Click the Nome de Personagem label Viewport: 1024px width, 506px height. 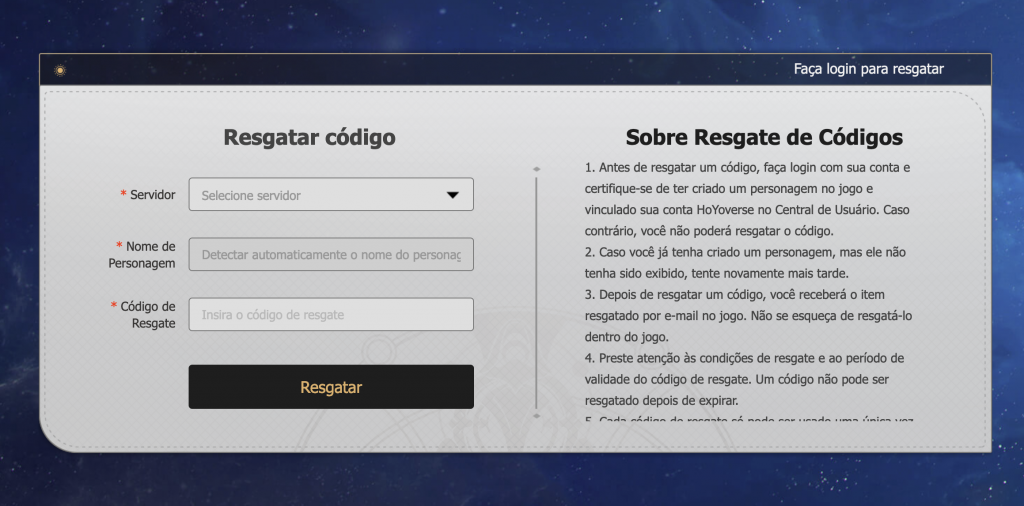click(145, 255)
